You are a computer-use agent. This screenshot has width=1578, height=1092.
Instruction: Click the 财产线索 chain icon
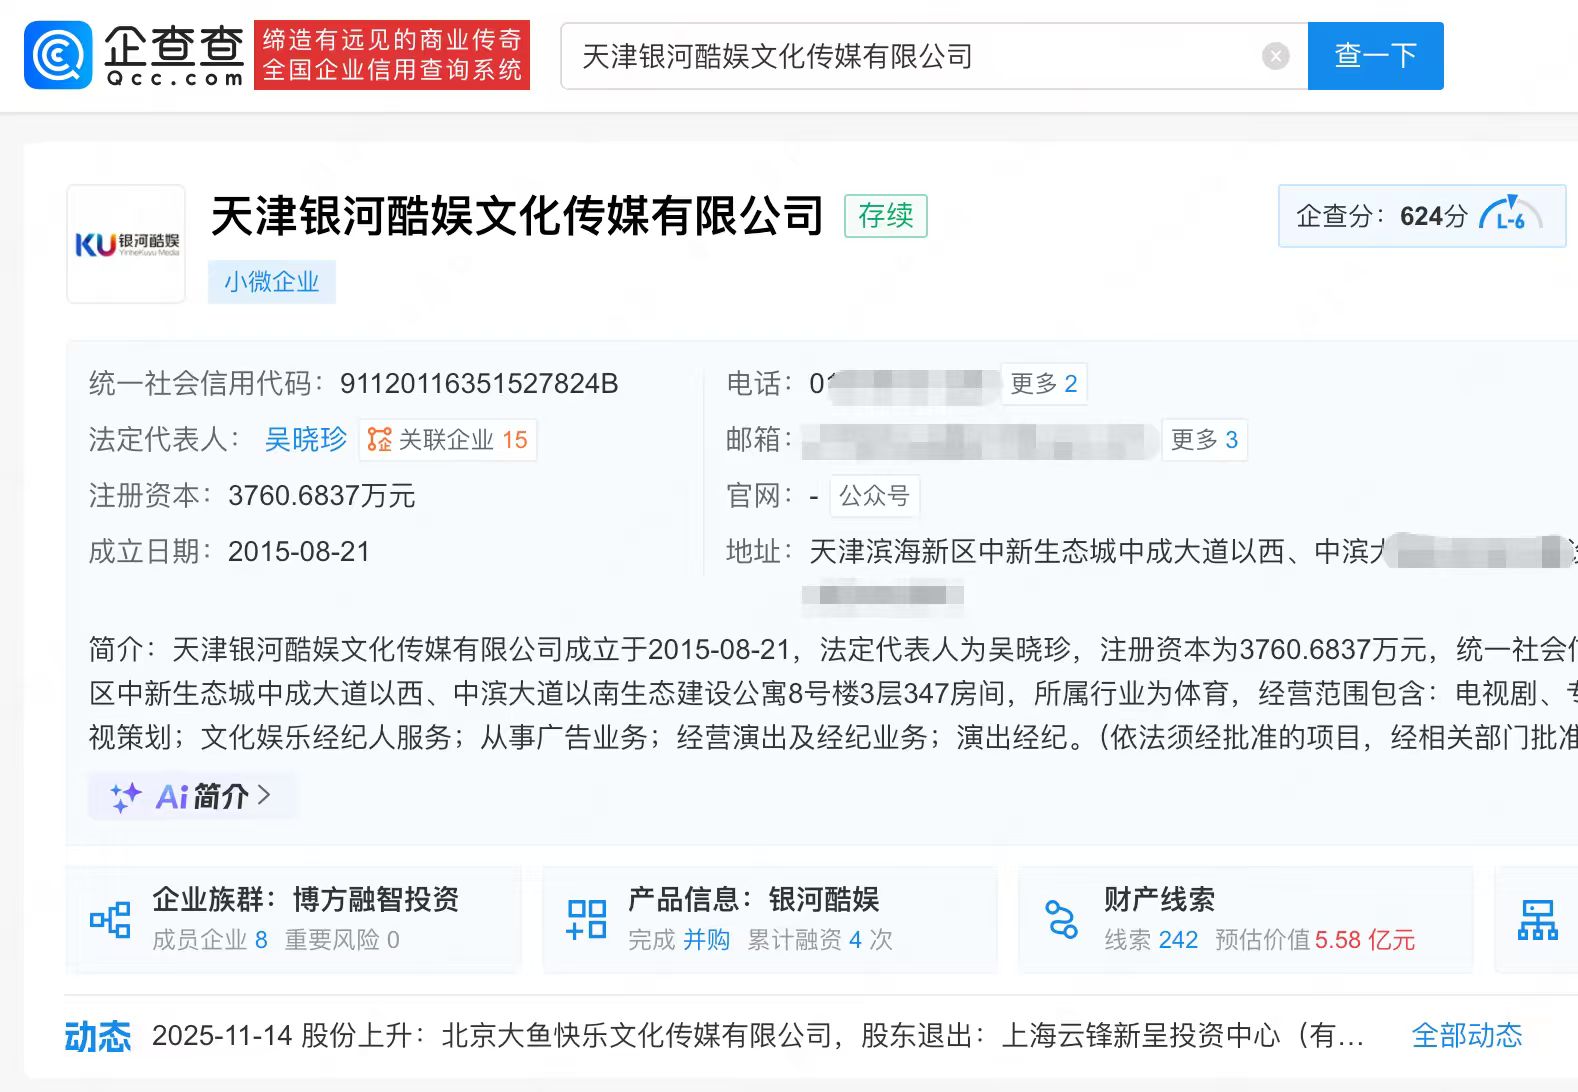point(1061,919)
